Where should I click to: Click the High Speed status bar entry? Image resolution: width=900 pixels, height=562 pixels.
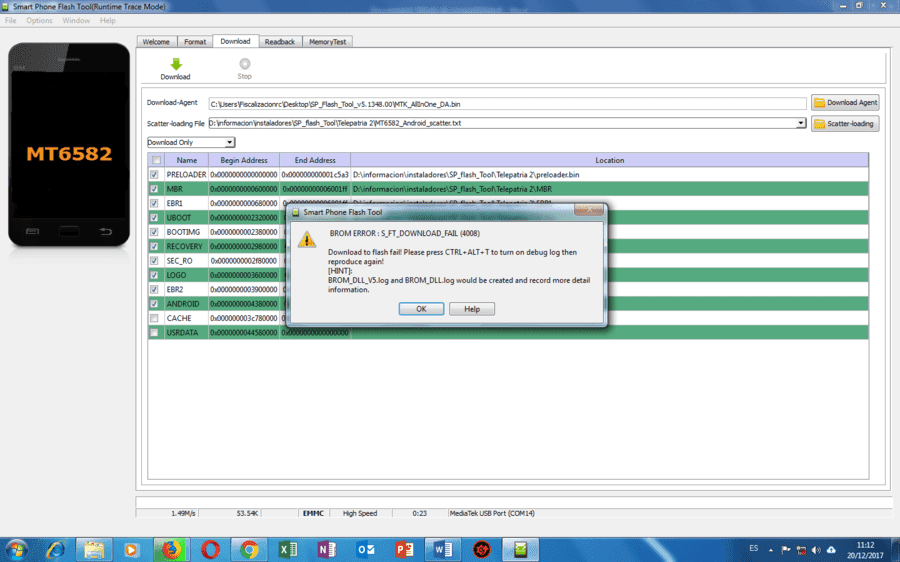(360, 513)
